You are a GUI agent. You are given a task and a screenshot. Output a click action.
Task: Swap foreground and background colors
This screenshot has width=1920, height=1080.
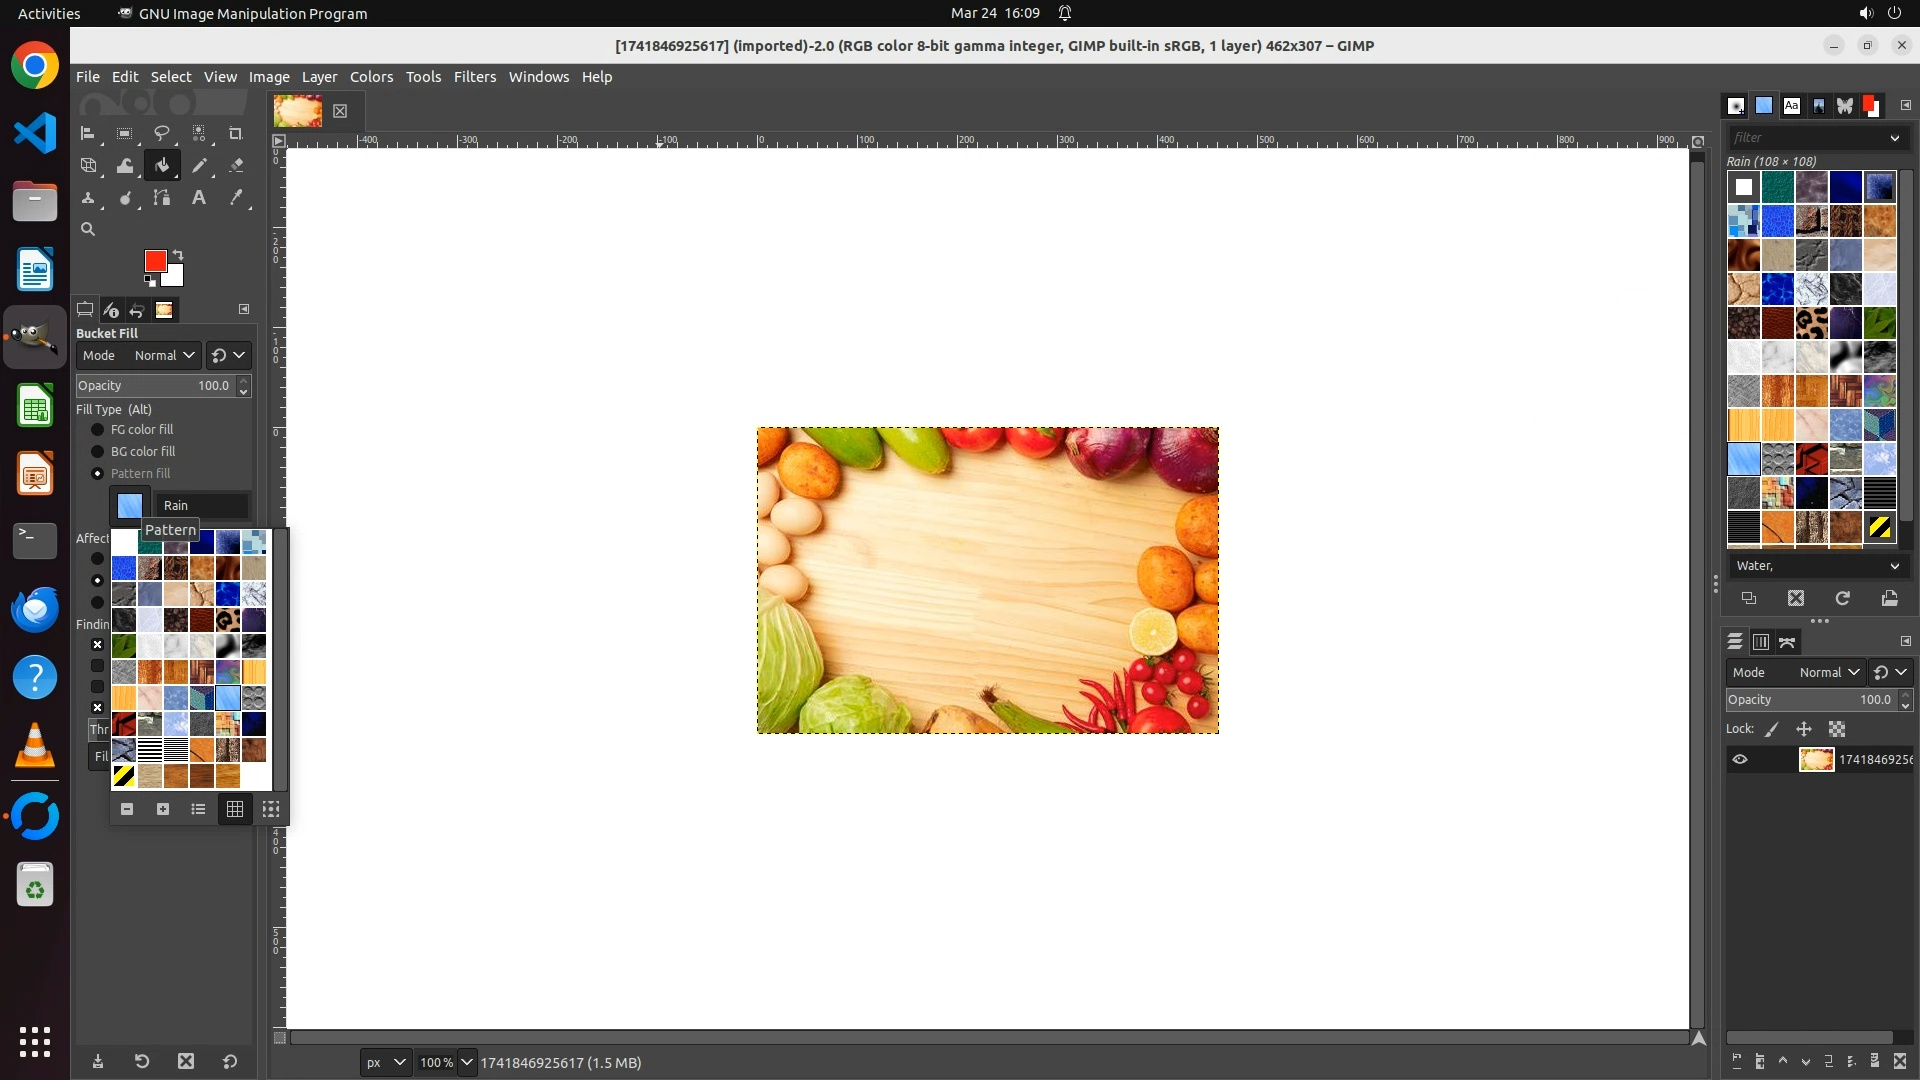pyautogui.click(x=178, y=255)
